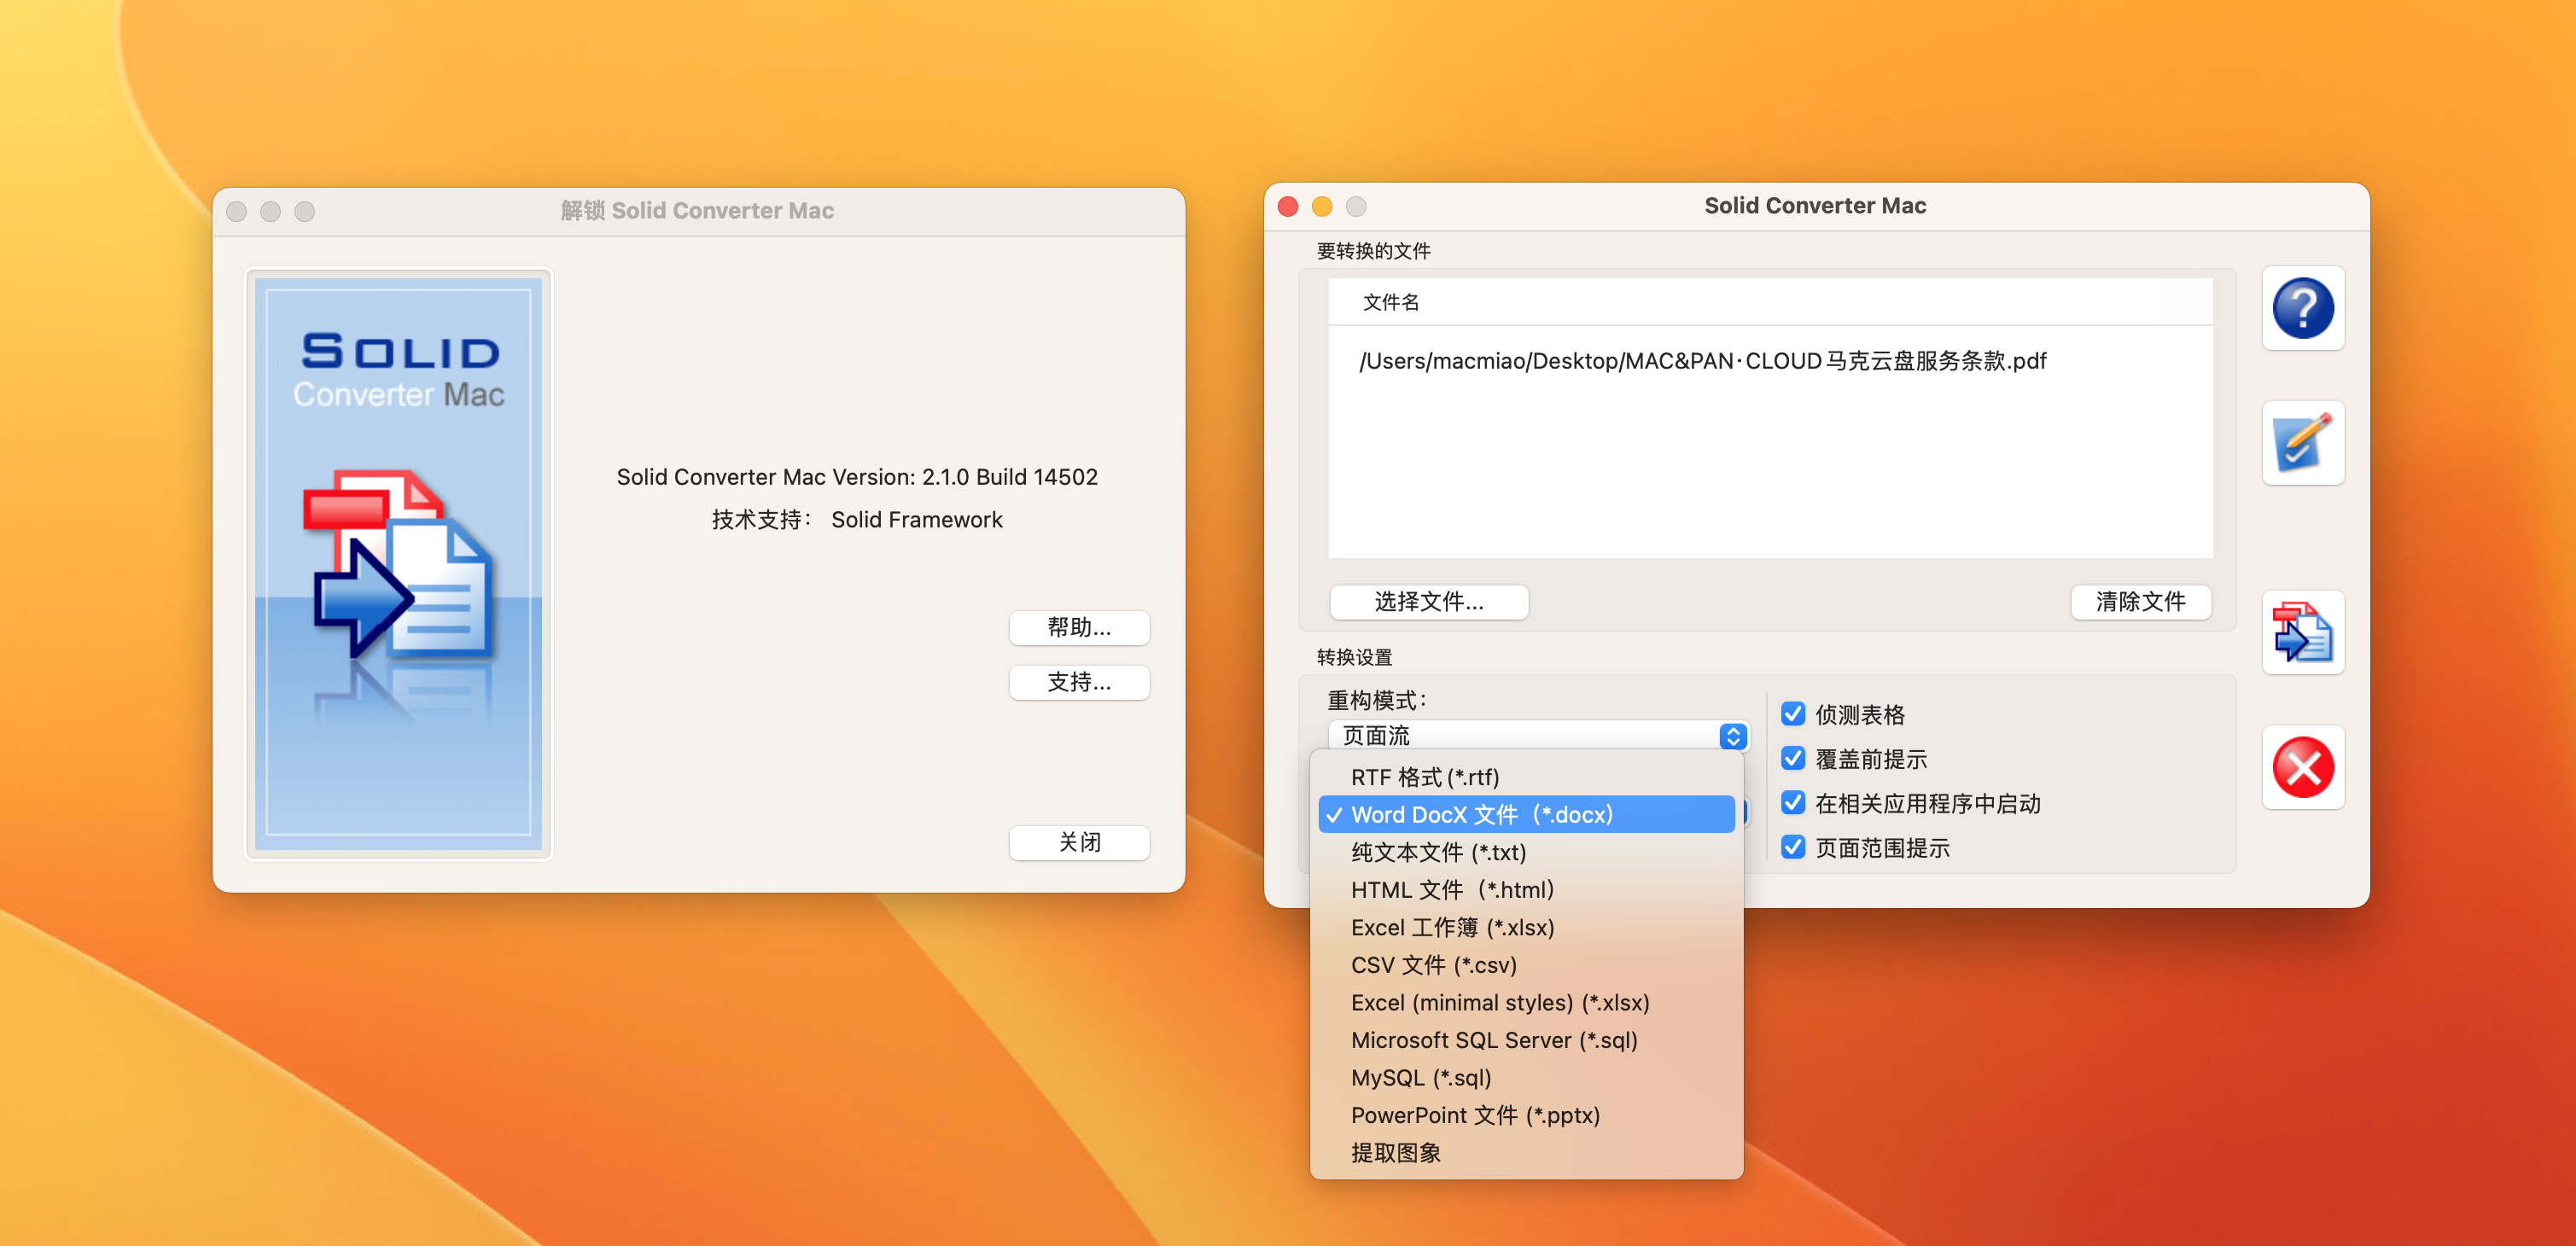The image size is (2576, 1246).
Task: Select the listed PDF file path row
Action: click(x=1702, y=361)
